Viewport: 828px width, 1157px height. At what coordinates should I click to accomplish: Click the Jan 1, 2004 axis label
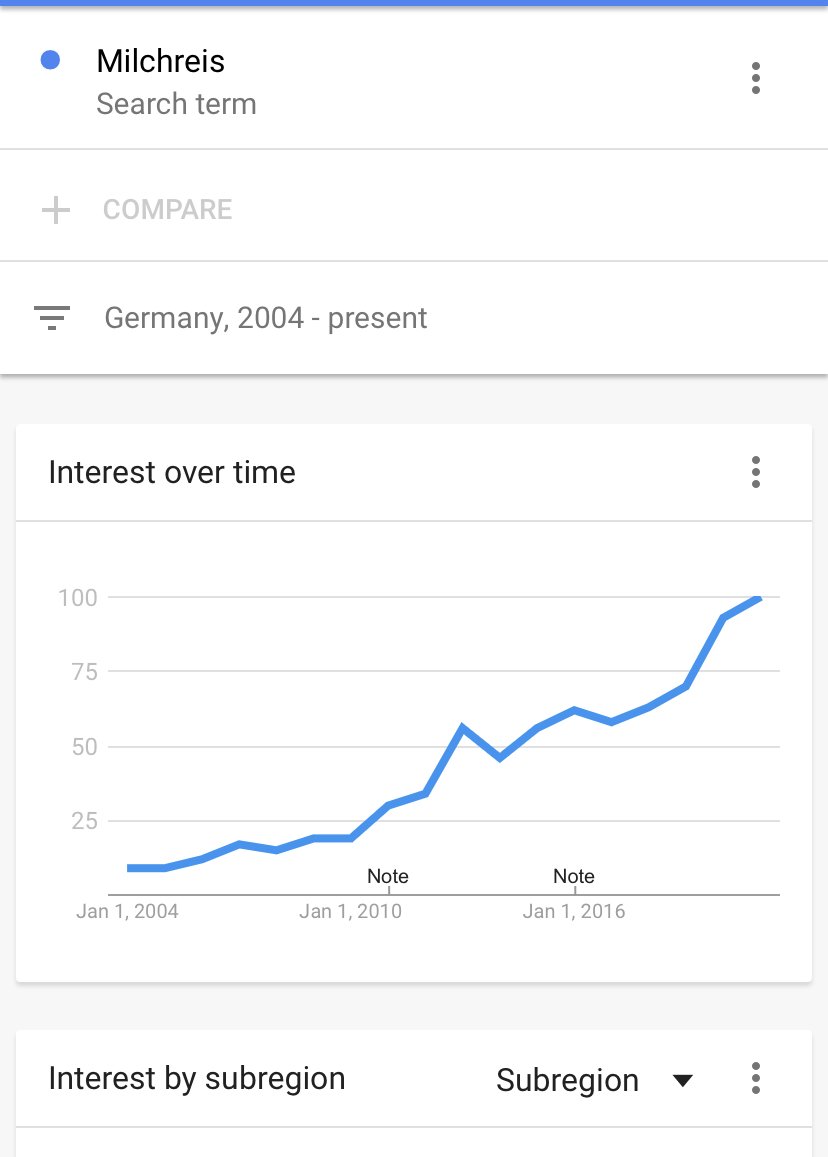click(127, 911)
